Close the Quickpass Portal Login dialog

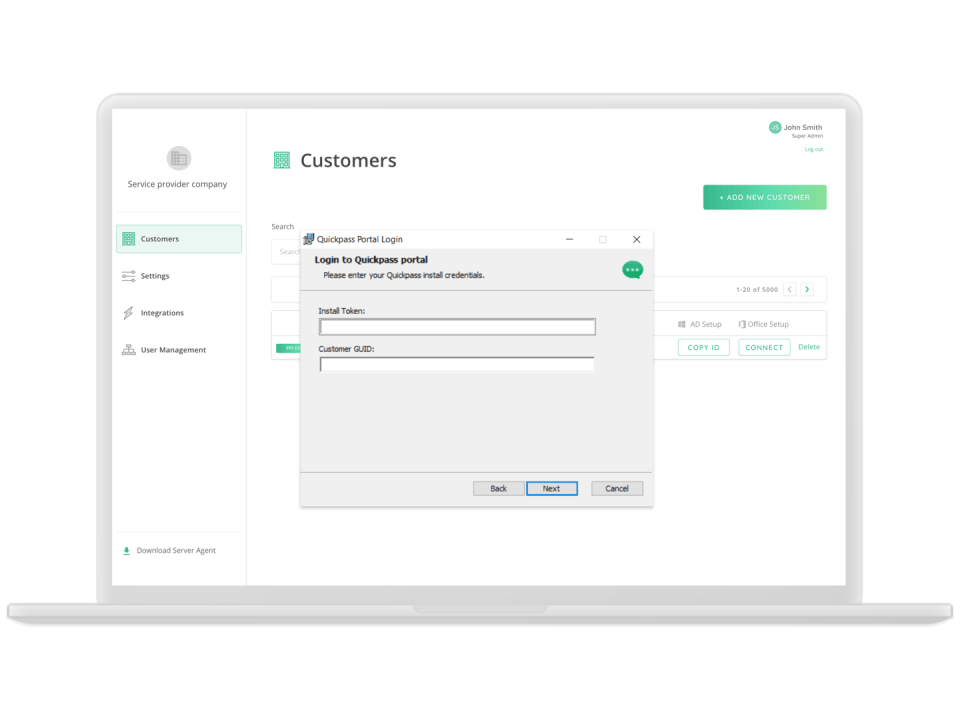click(x=637, y=239)
